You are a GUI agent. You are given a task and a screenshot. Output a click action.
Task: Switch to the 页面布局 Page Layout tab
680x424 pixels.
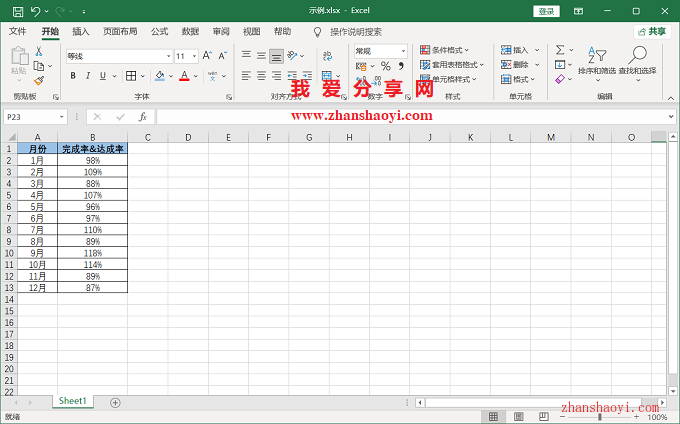pyautogui.click(x=120, y=31)
